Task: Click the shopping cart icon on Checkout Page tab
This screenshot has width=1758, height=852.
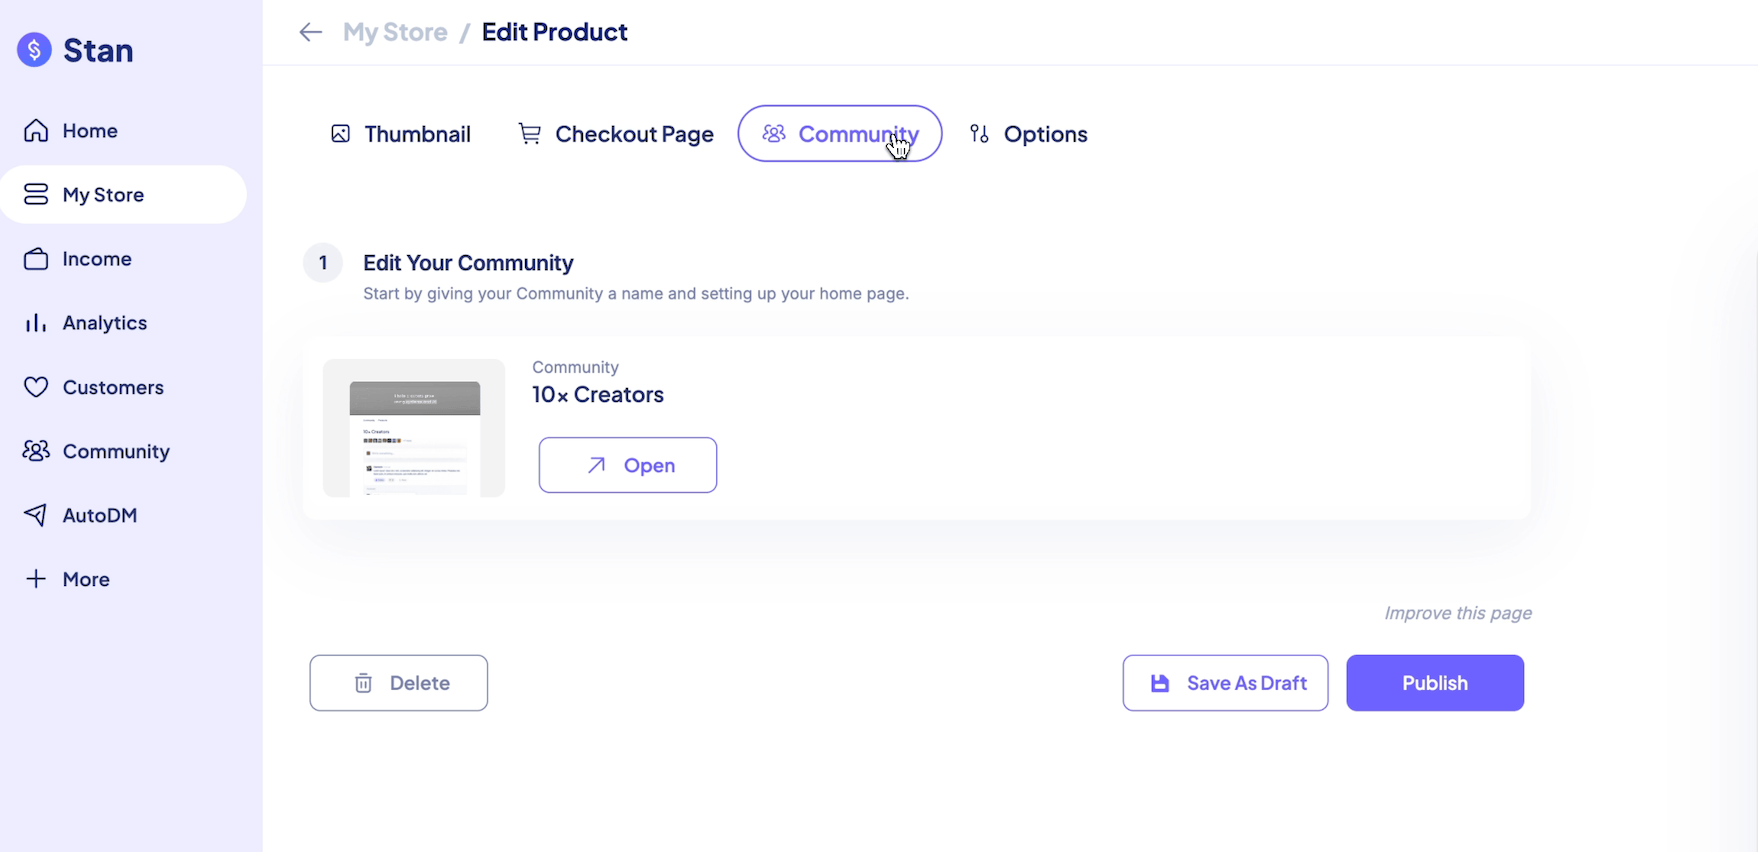Action: click(x=530, y=133)
